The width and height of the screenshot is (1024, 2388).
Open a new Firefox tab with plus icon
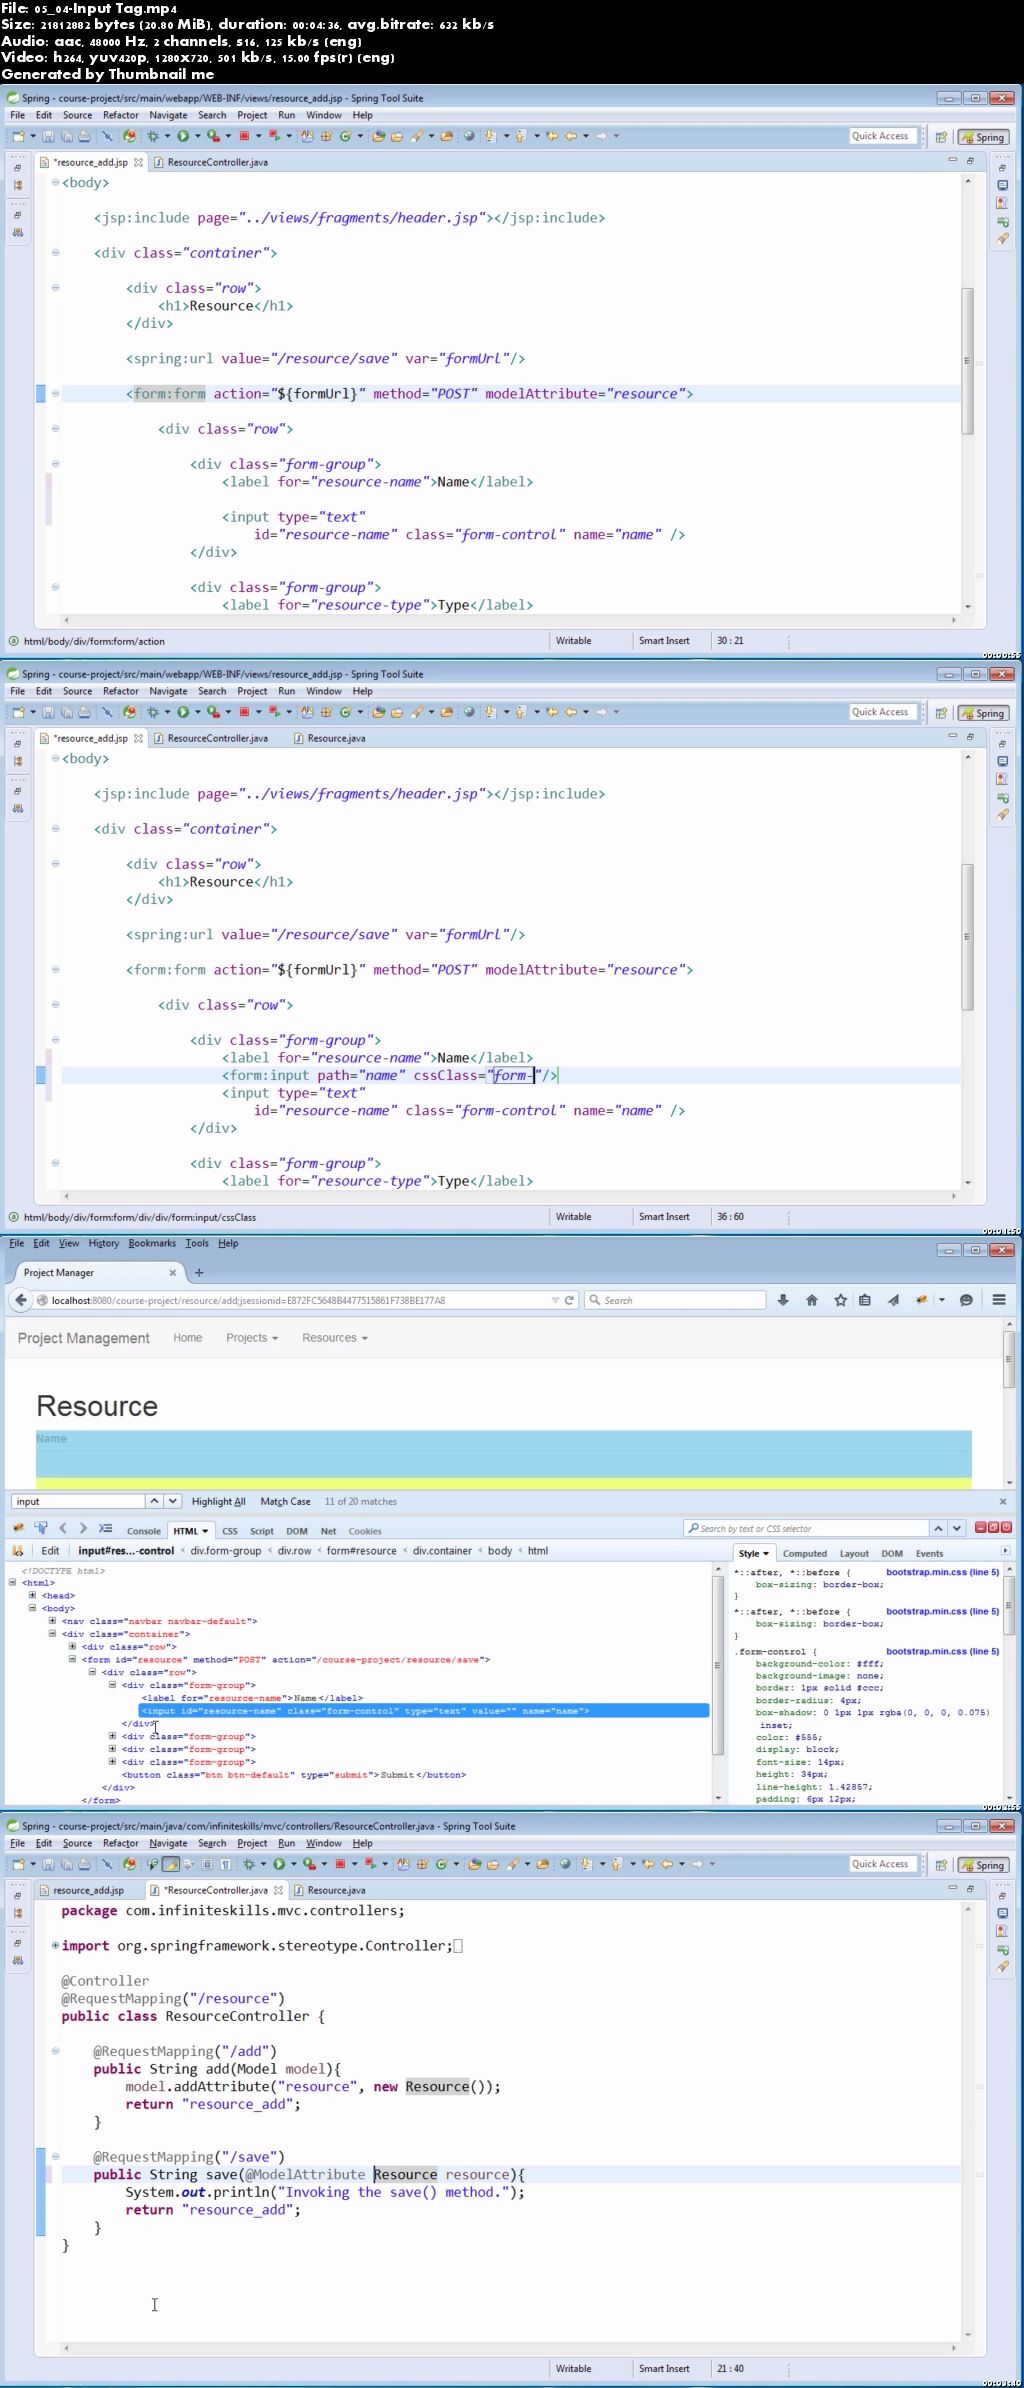(x=199, y=1272)
